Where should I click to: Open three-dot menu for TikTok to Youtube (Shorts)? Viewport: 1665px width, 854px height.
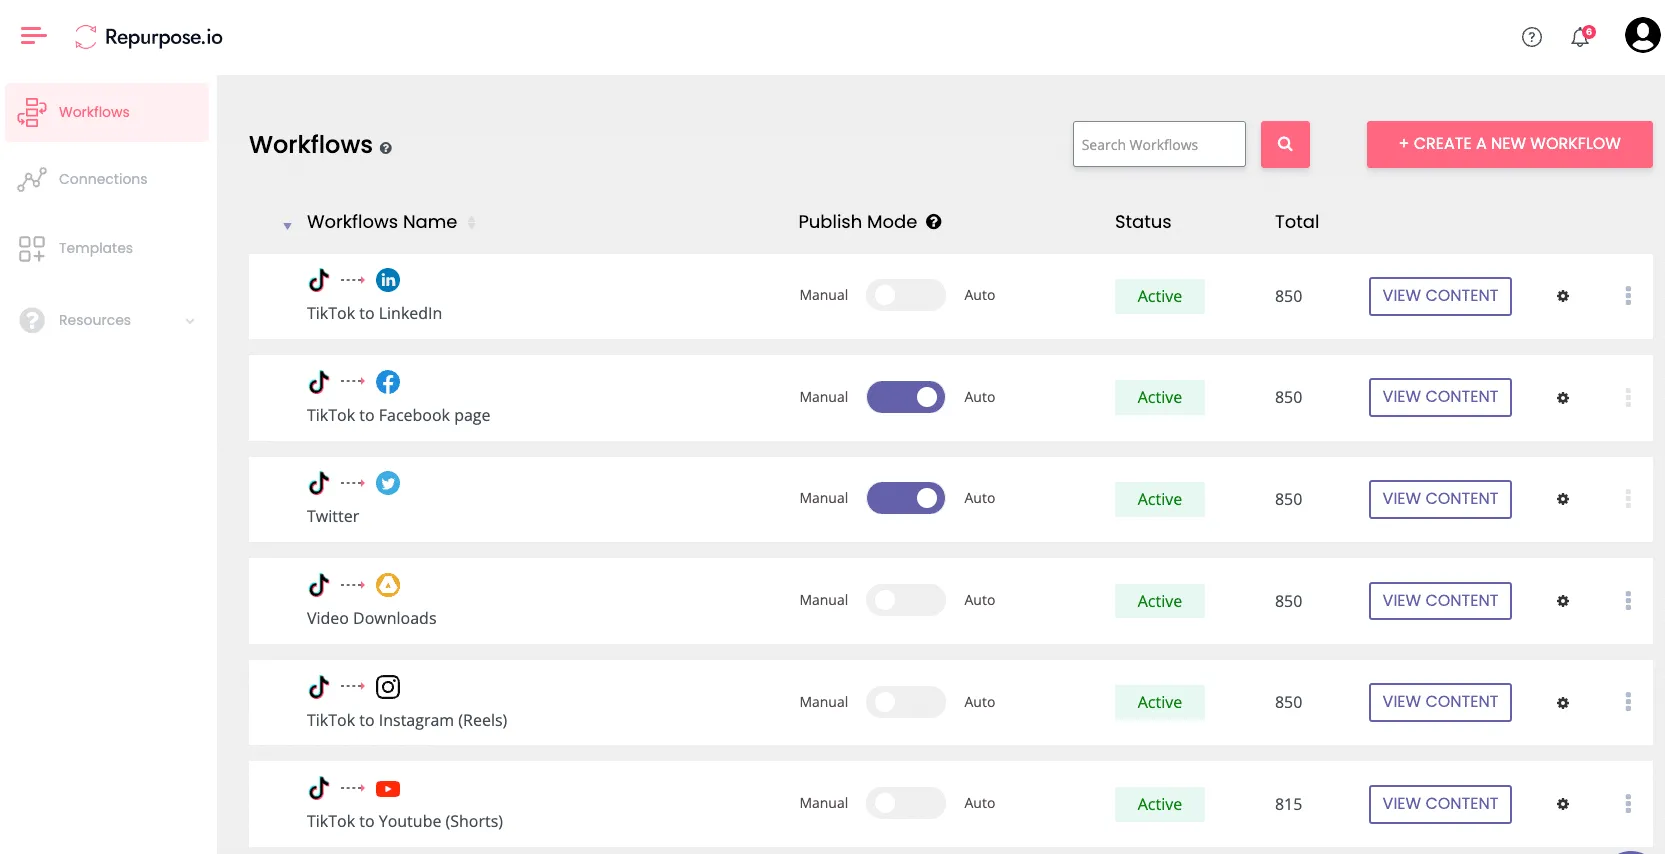[1628, 803]
